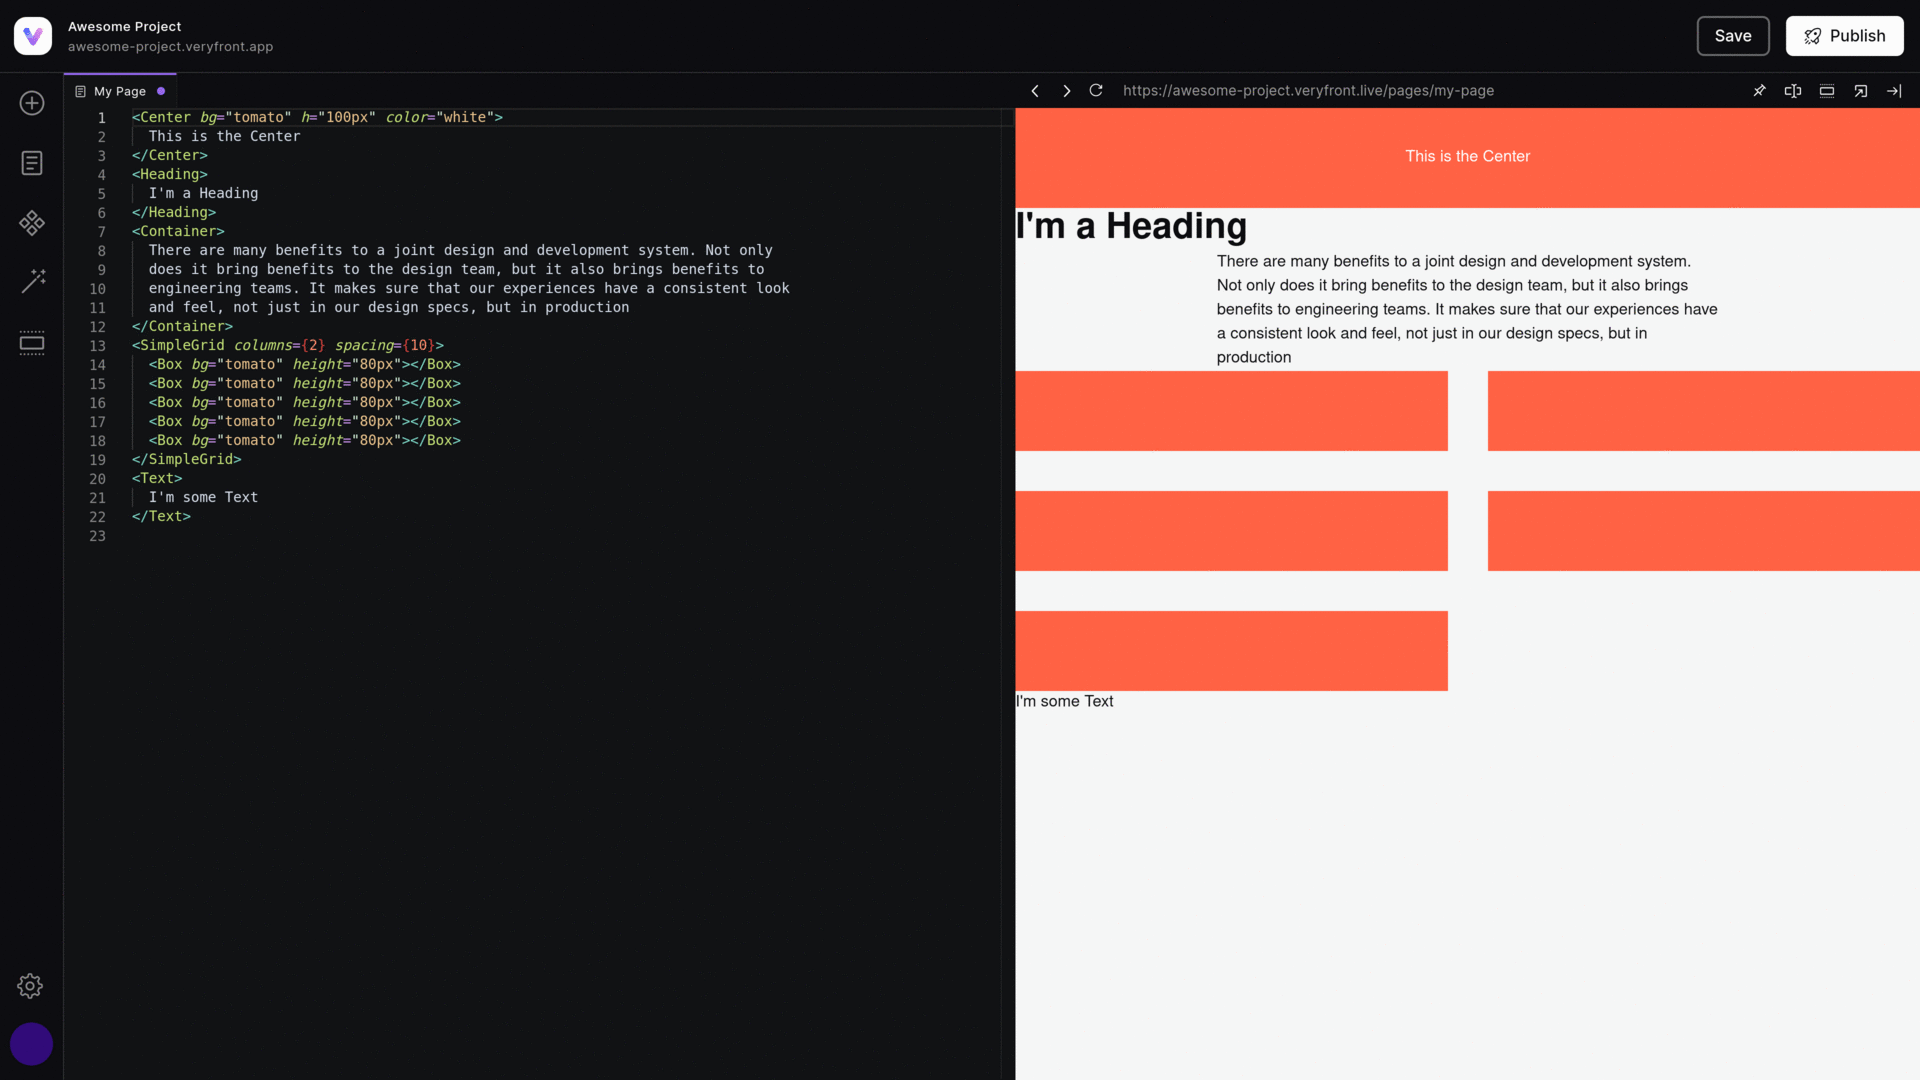Open the layout section sidebar icon
The height and width of the screenshot is (1080, 1920).
coord(32,343)
